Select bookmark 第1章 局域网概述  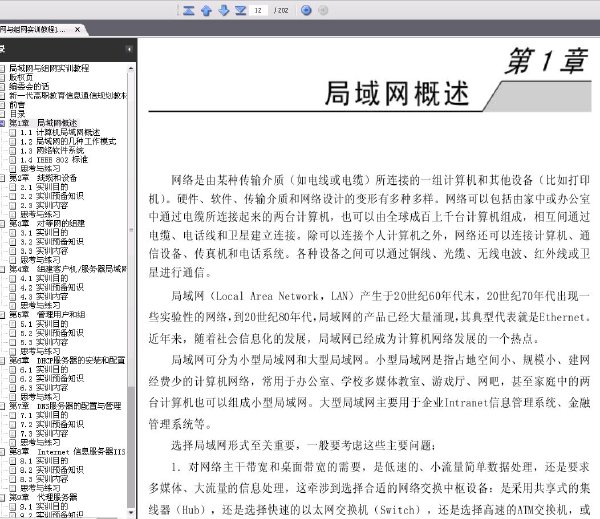tap(43, 123)
